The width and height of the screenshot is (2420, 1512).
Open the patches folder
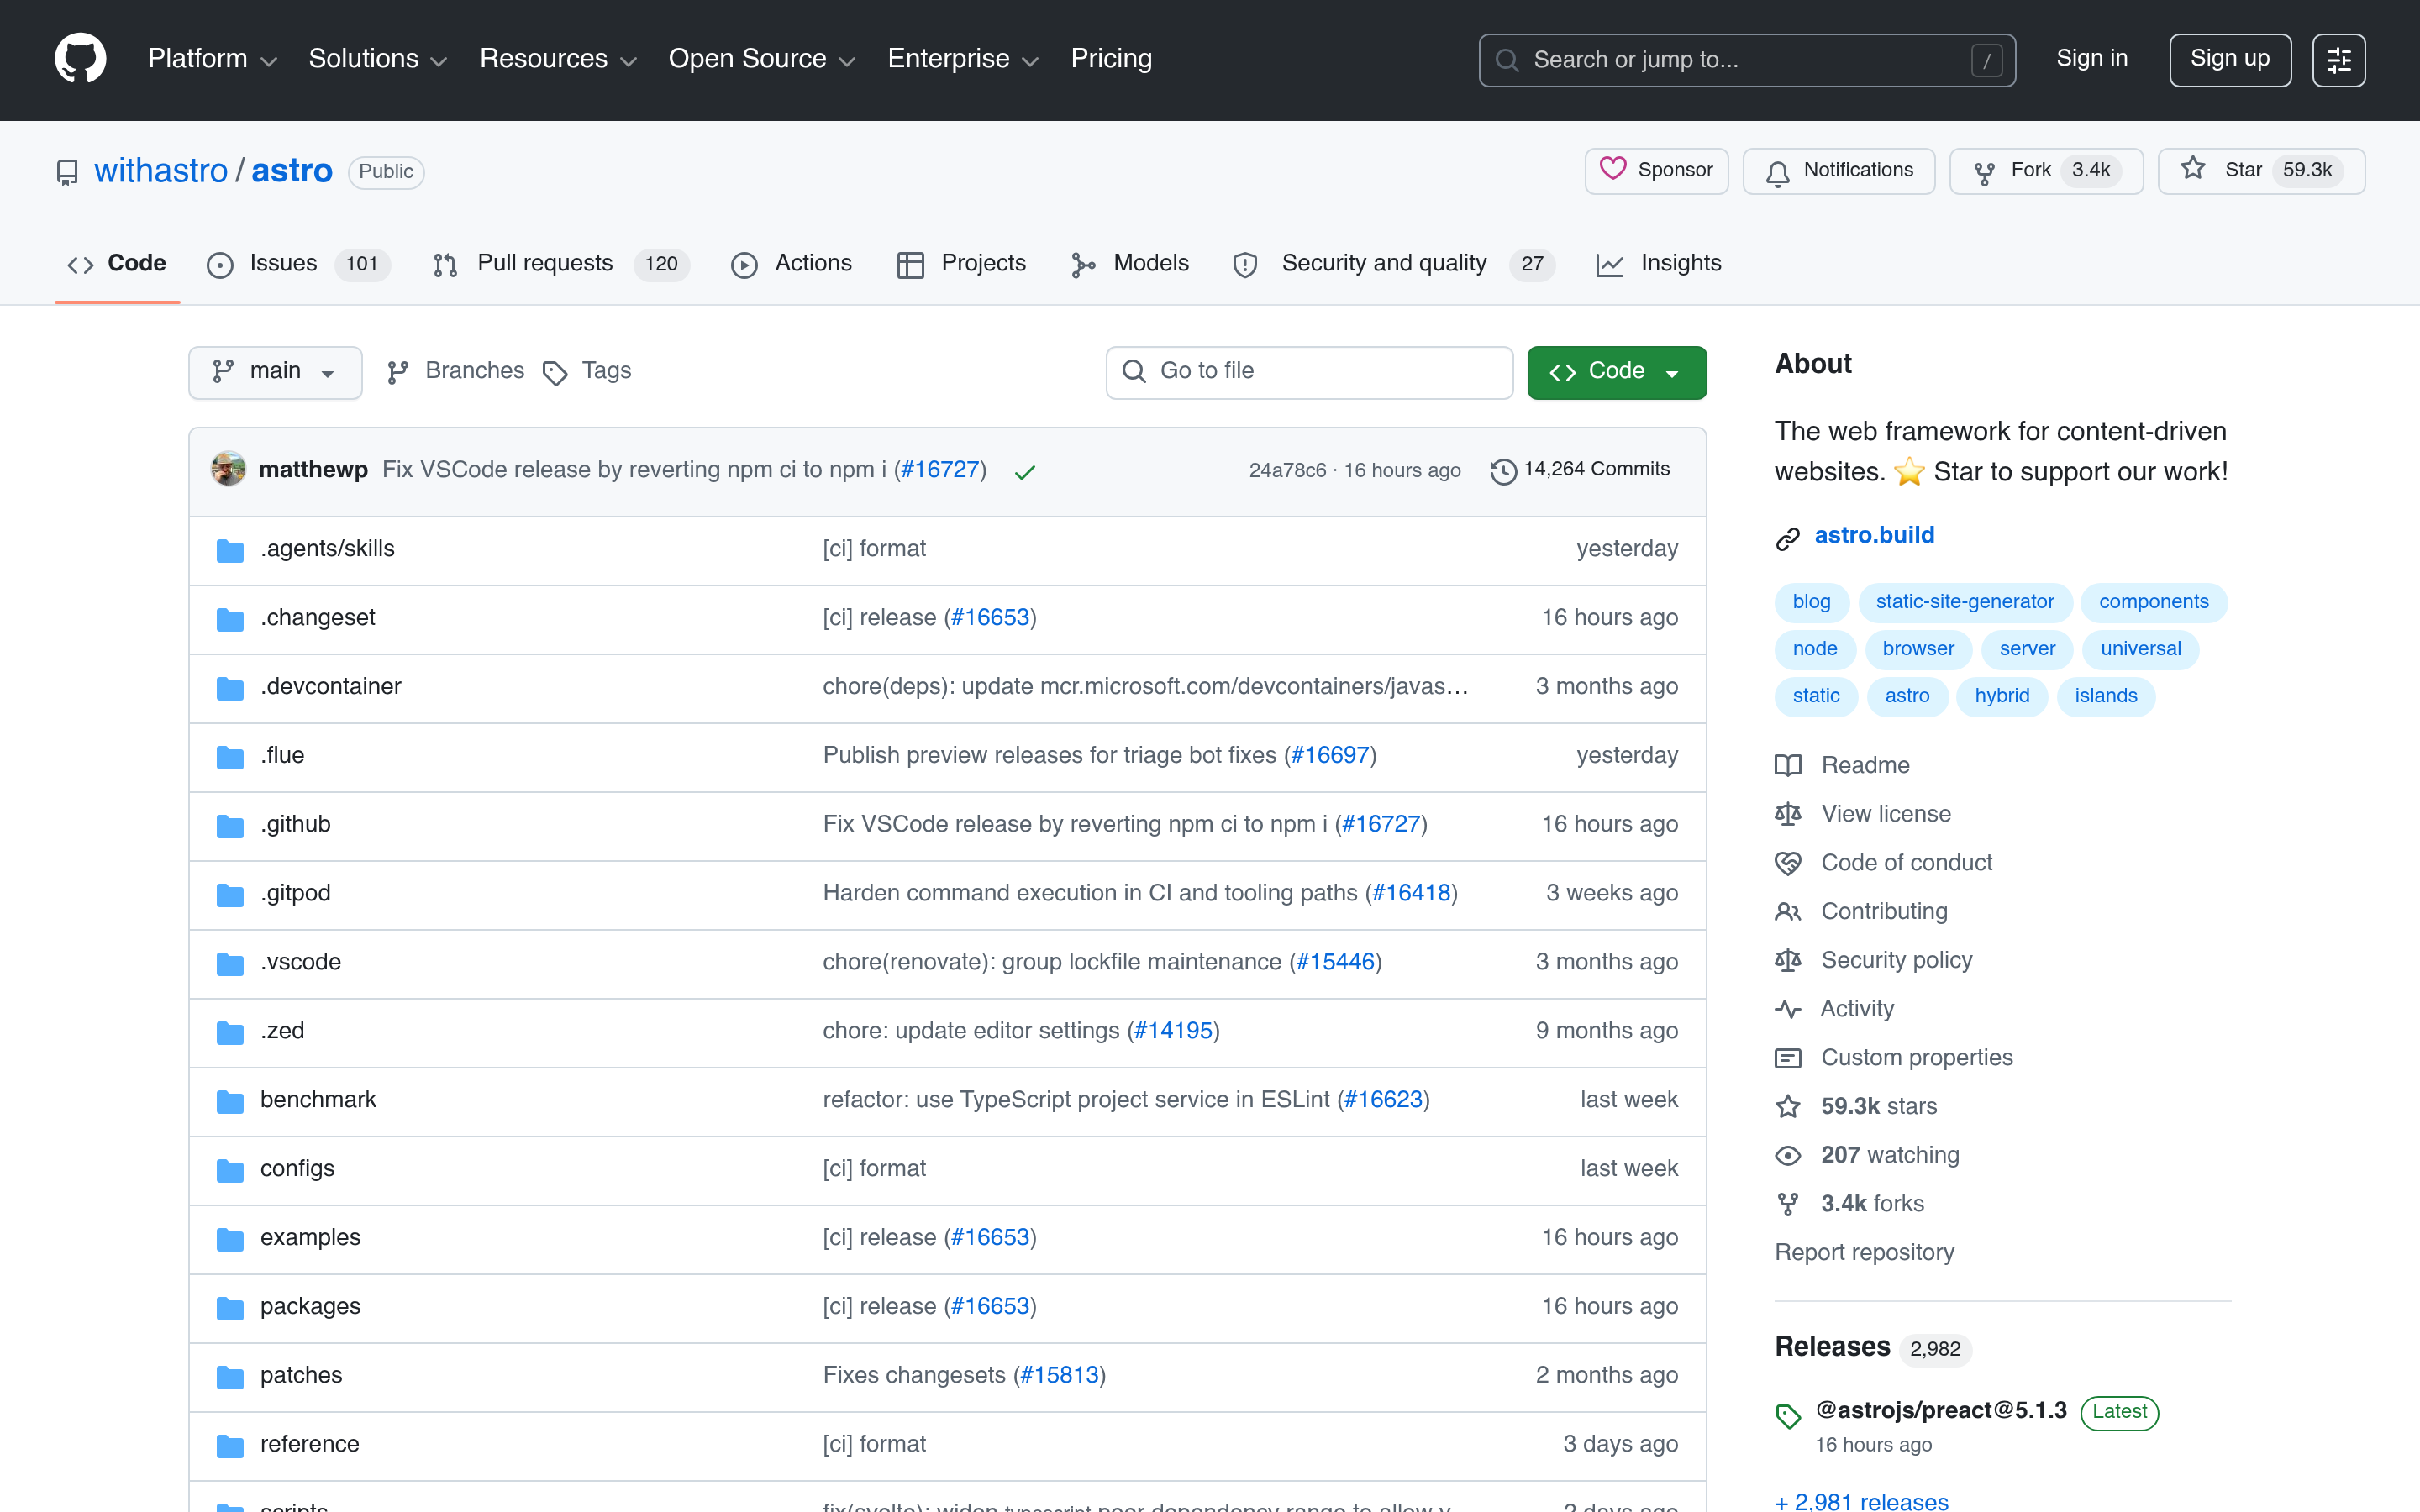(x=301, y=1375)
